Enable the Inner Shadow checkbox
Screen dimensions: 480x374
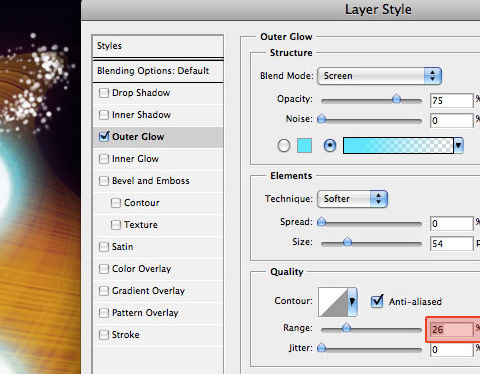(104, 115)
